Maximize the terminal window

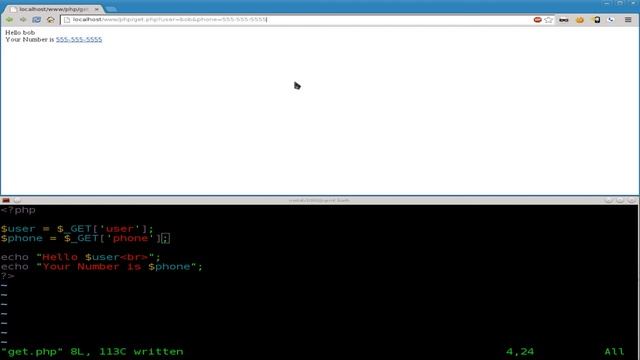[620, 200]
